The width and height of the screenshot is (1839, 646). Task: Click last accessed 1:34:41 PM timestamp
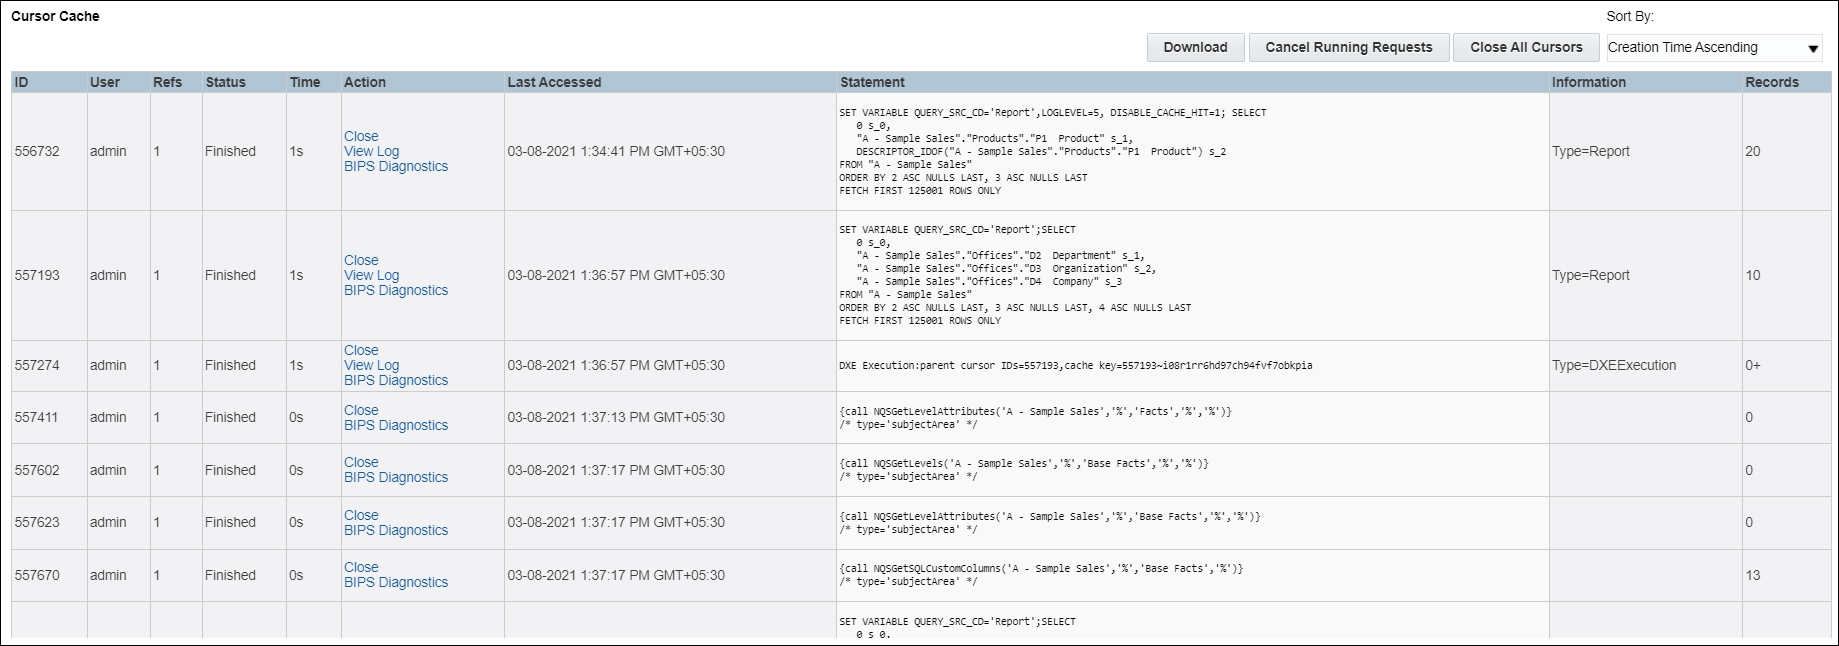(616, 151)
